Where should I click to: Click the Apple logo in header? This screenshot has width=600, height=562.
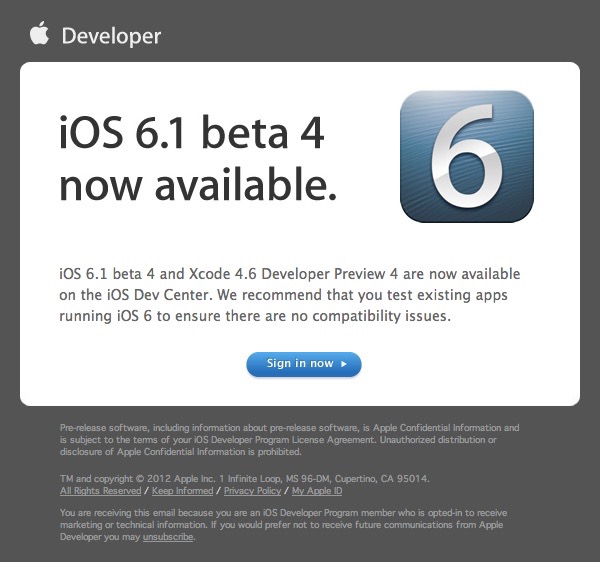click(x=39, y=33)
